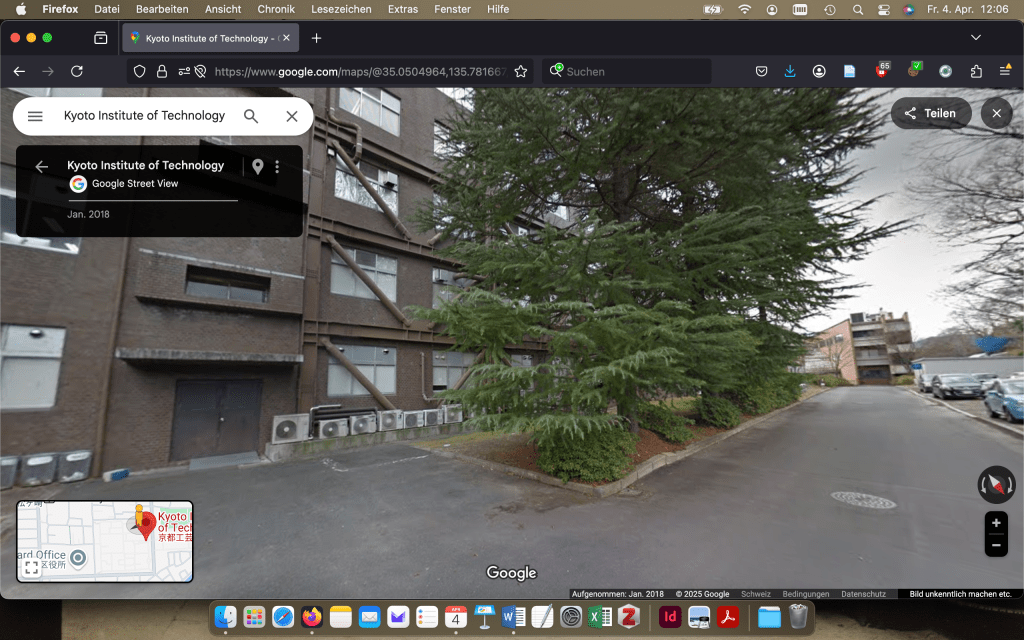Screen dimensions: 1024x640
Task: Open the Chronik menu in menu bar
Action: pyautogui.click(x=276, y=9)
